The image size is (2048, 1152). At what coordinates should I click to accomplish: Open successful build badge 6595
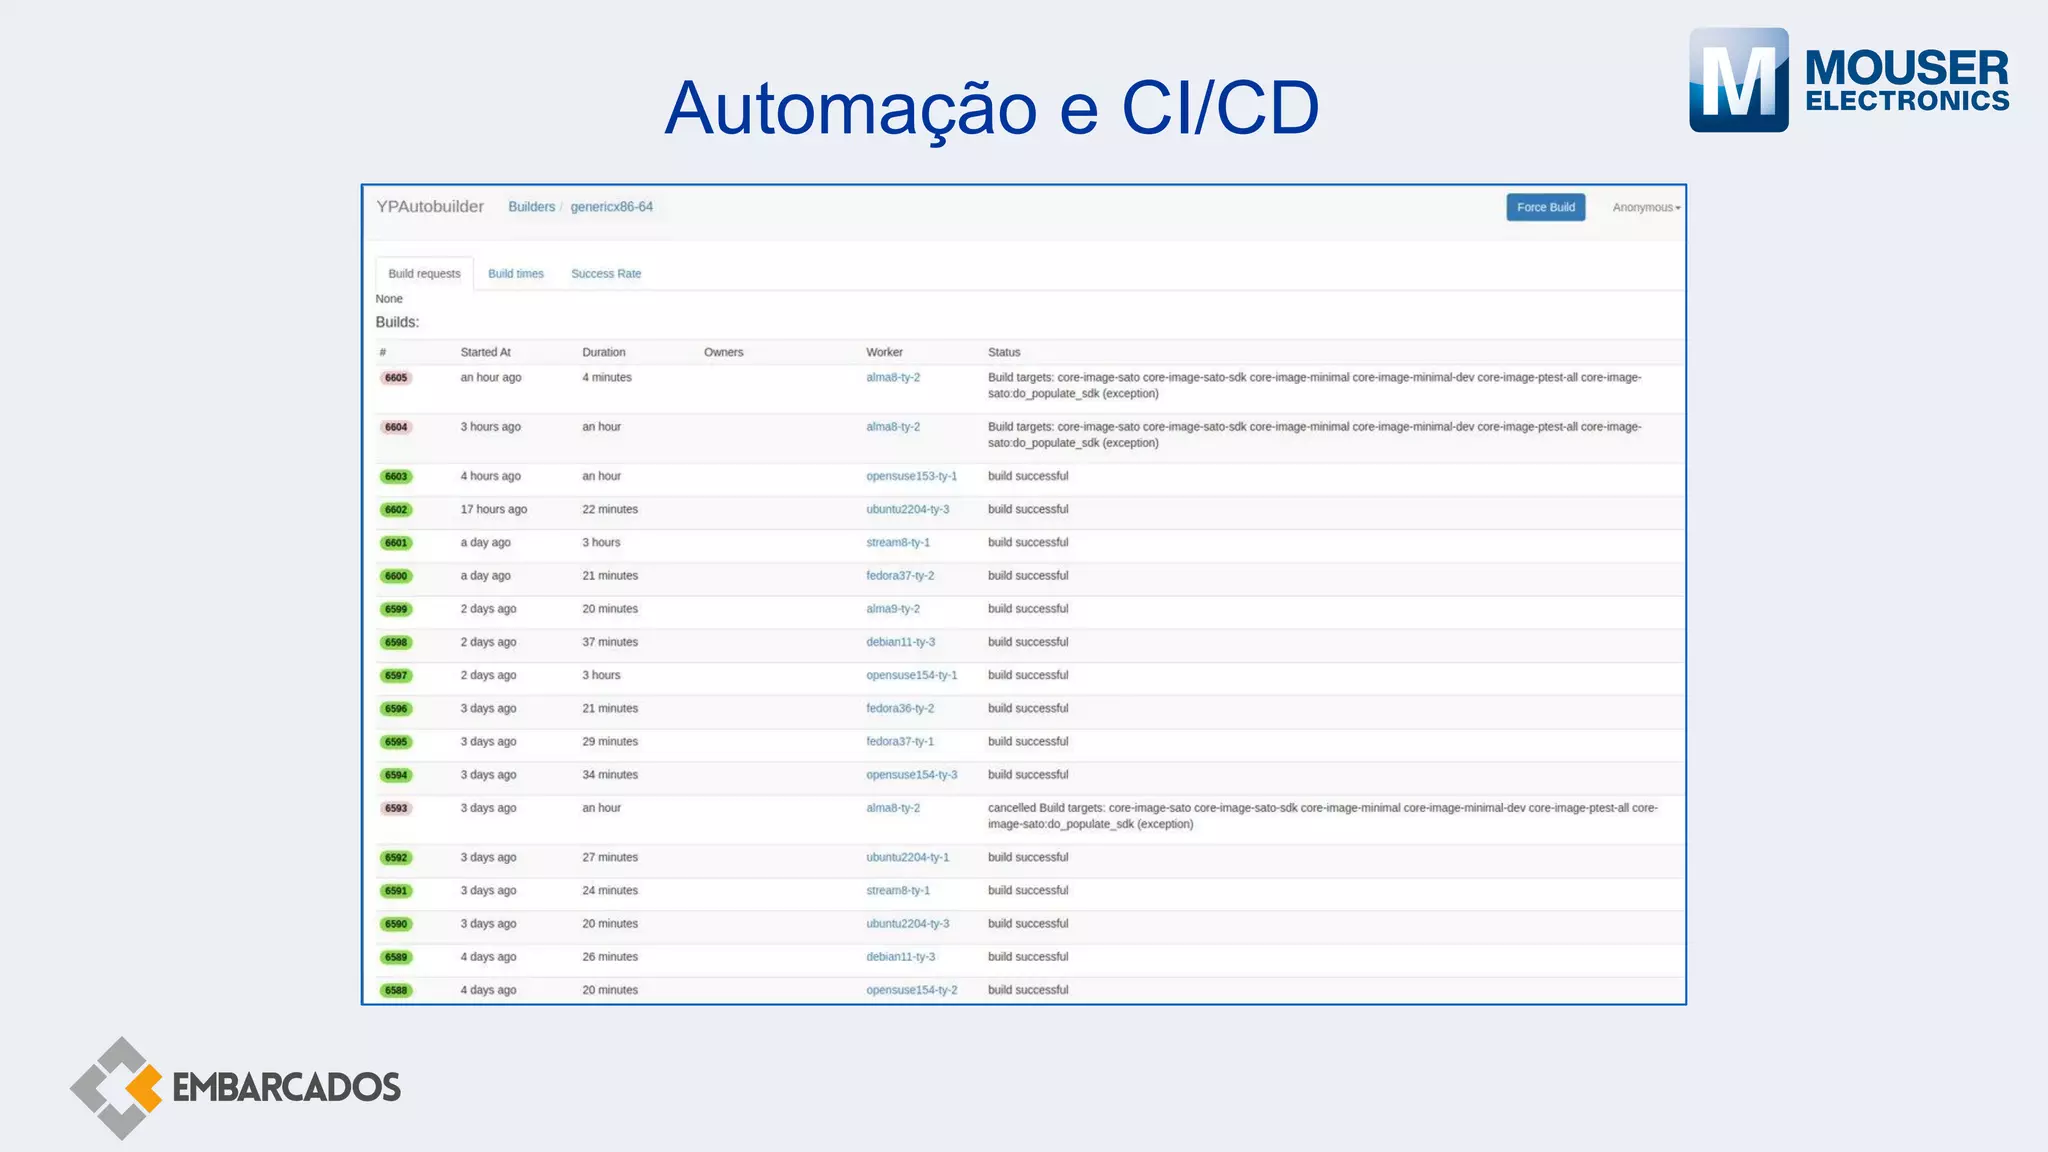(396, 742)
